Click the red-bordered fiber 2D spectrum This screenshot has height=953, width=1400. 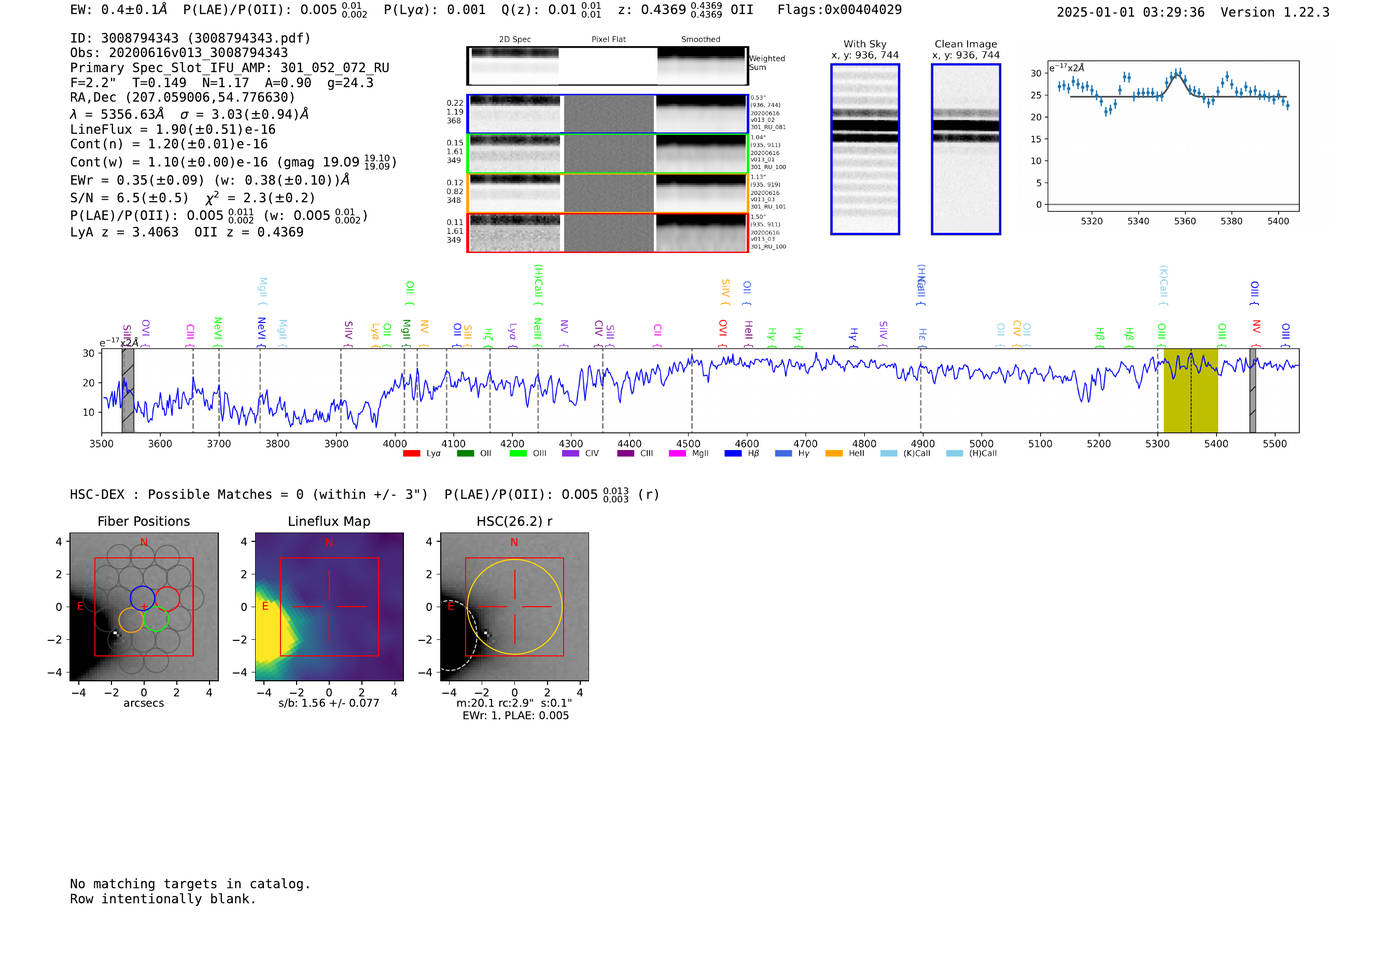tap(607, 232)
